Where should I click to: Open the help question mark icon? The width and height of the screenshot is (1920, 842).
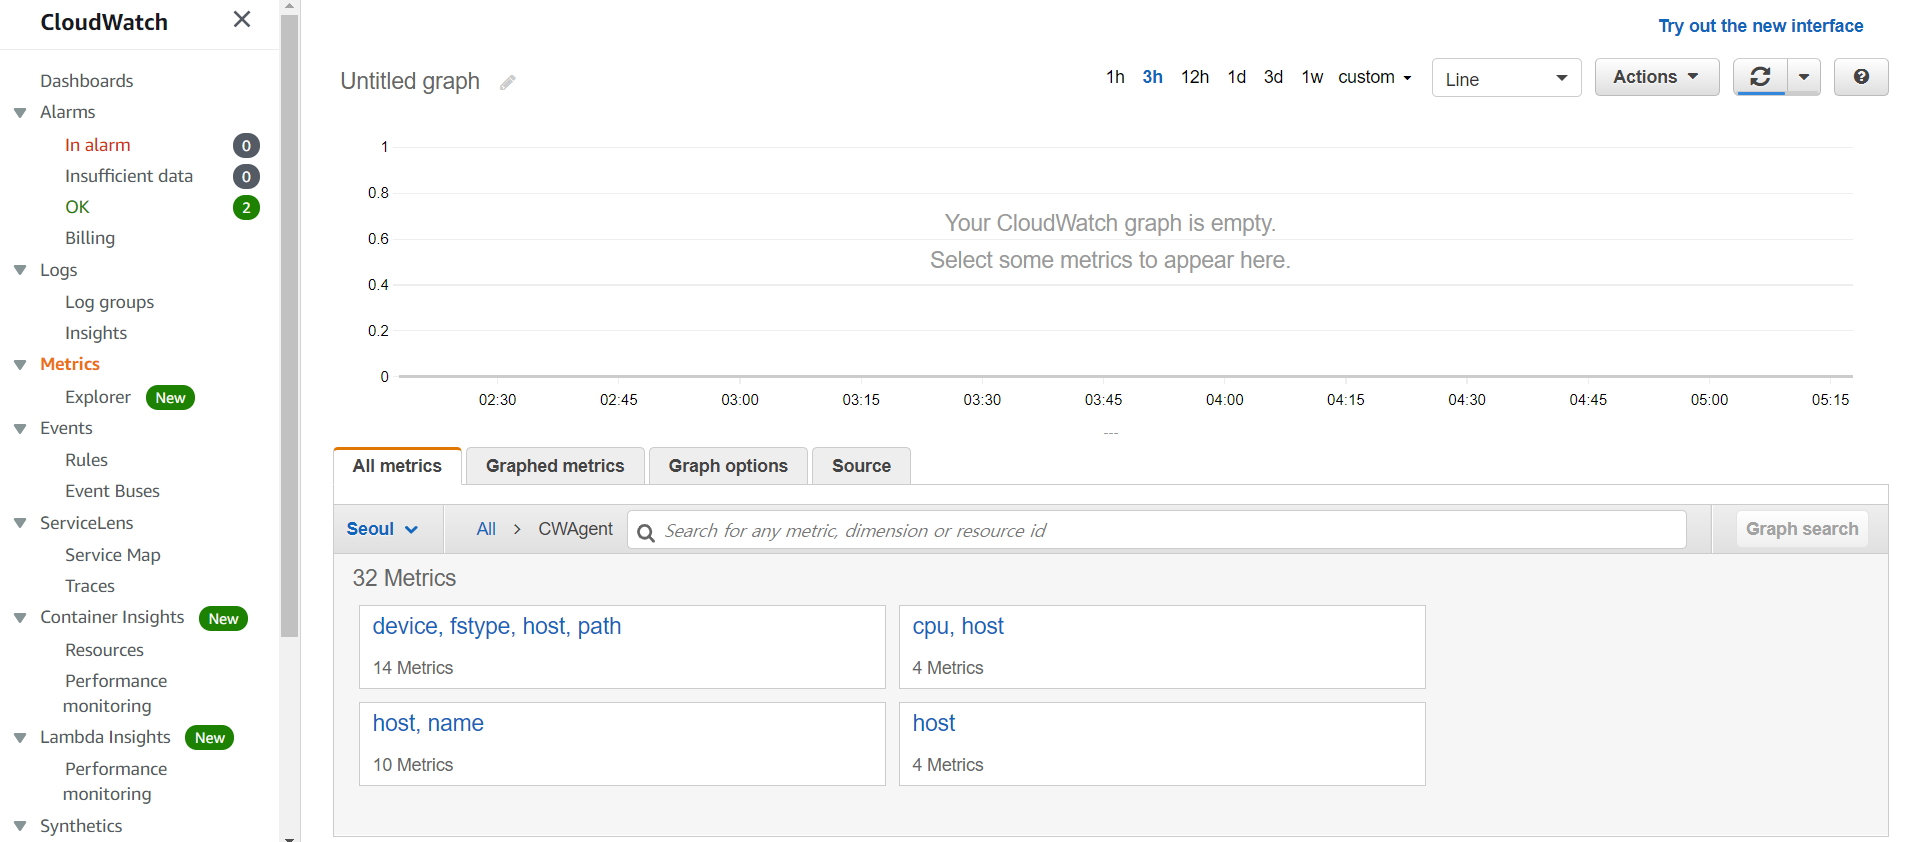[1861, 77]
